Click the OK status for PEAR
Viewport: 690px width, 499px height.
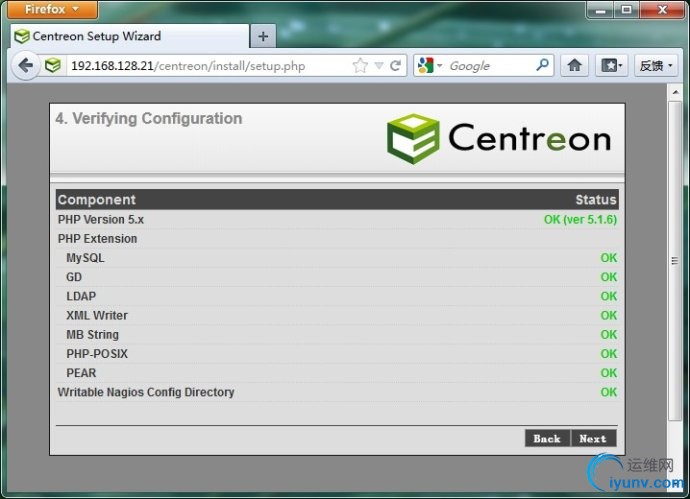609,373
